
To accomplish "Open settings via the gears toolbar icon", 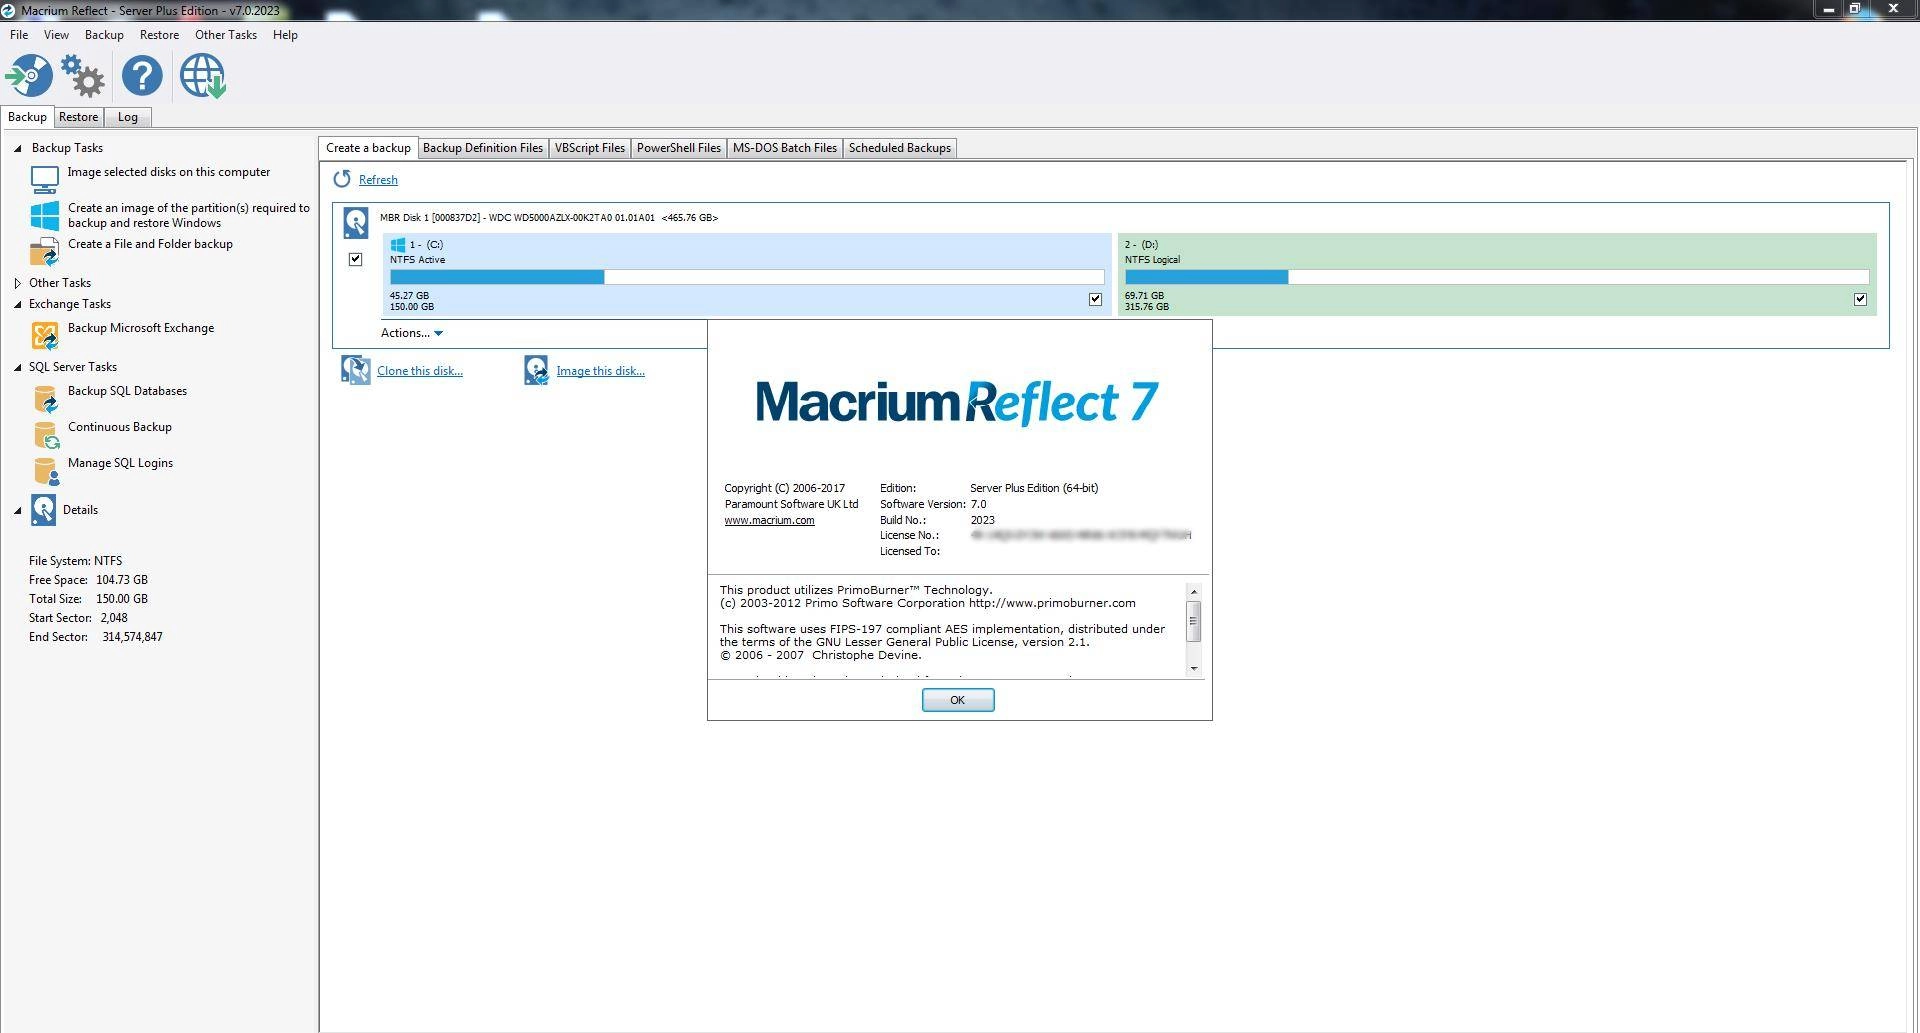I will (x=83, y=76).
